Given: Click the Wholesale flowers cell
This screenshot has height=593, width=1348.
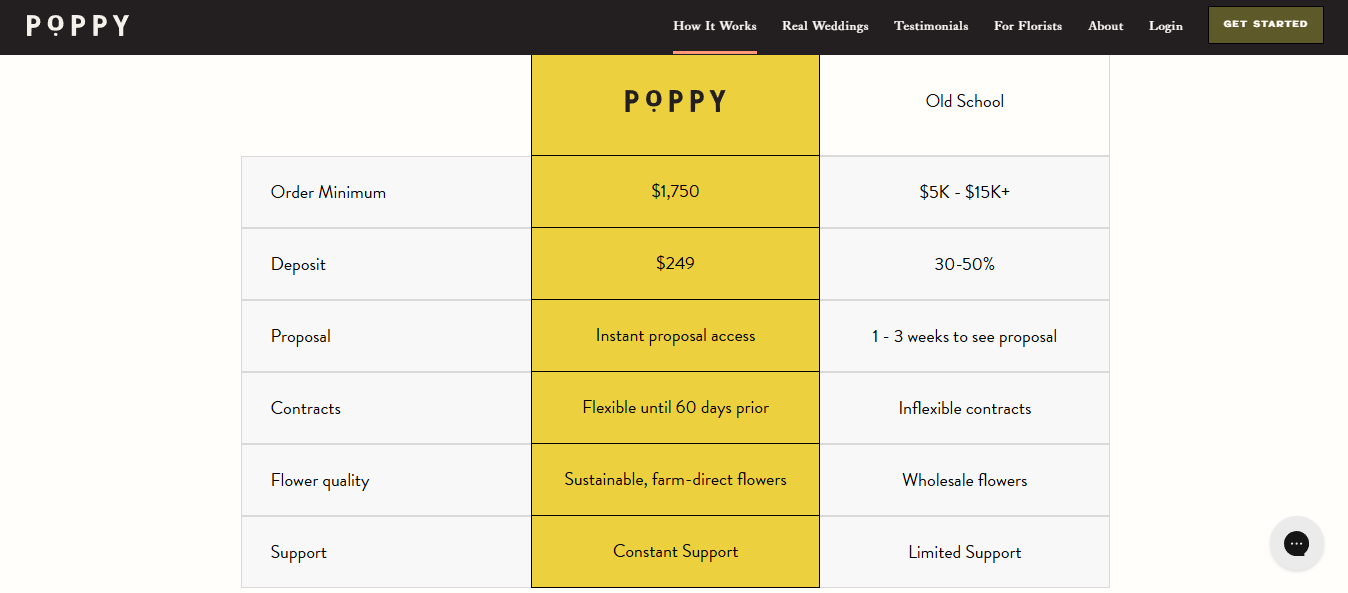Looking at the screenshot, I should coord(965,480).
